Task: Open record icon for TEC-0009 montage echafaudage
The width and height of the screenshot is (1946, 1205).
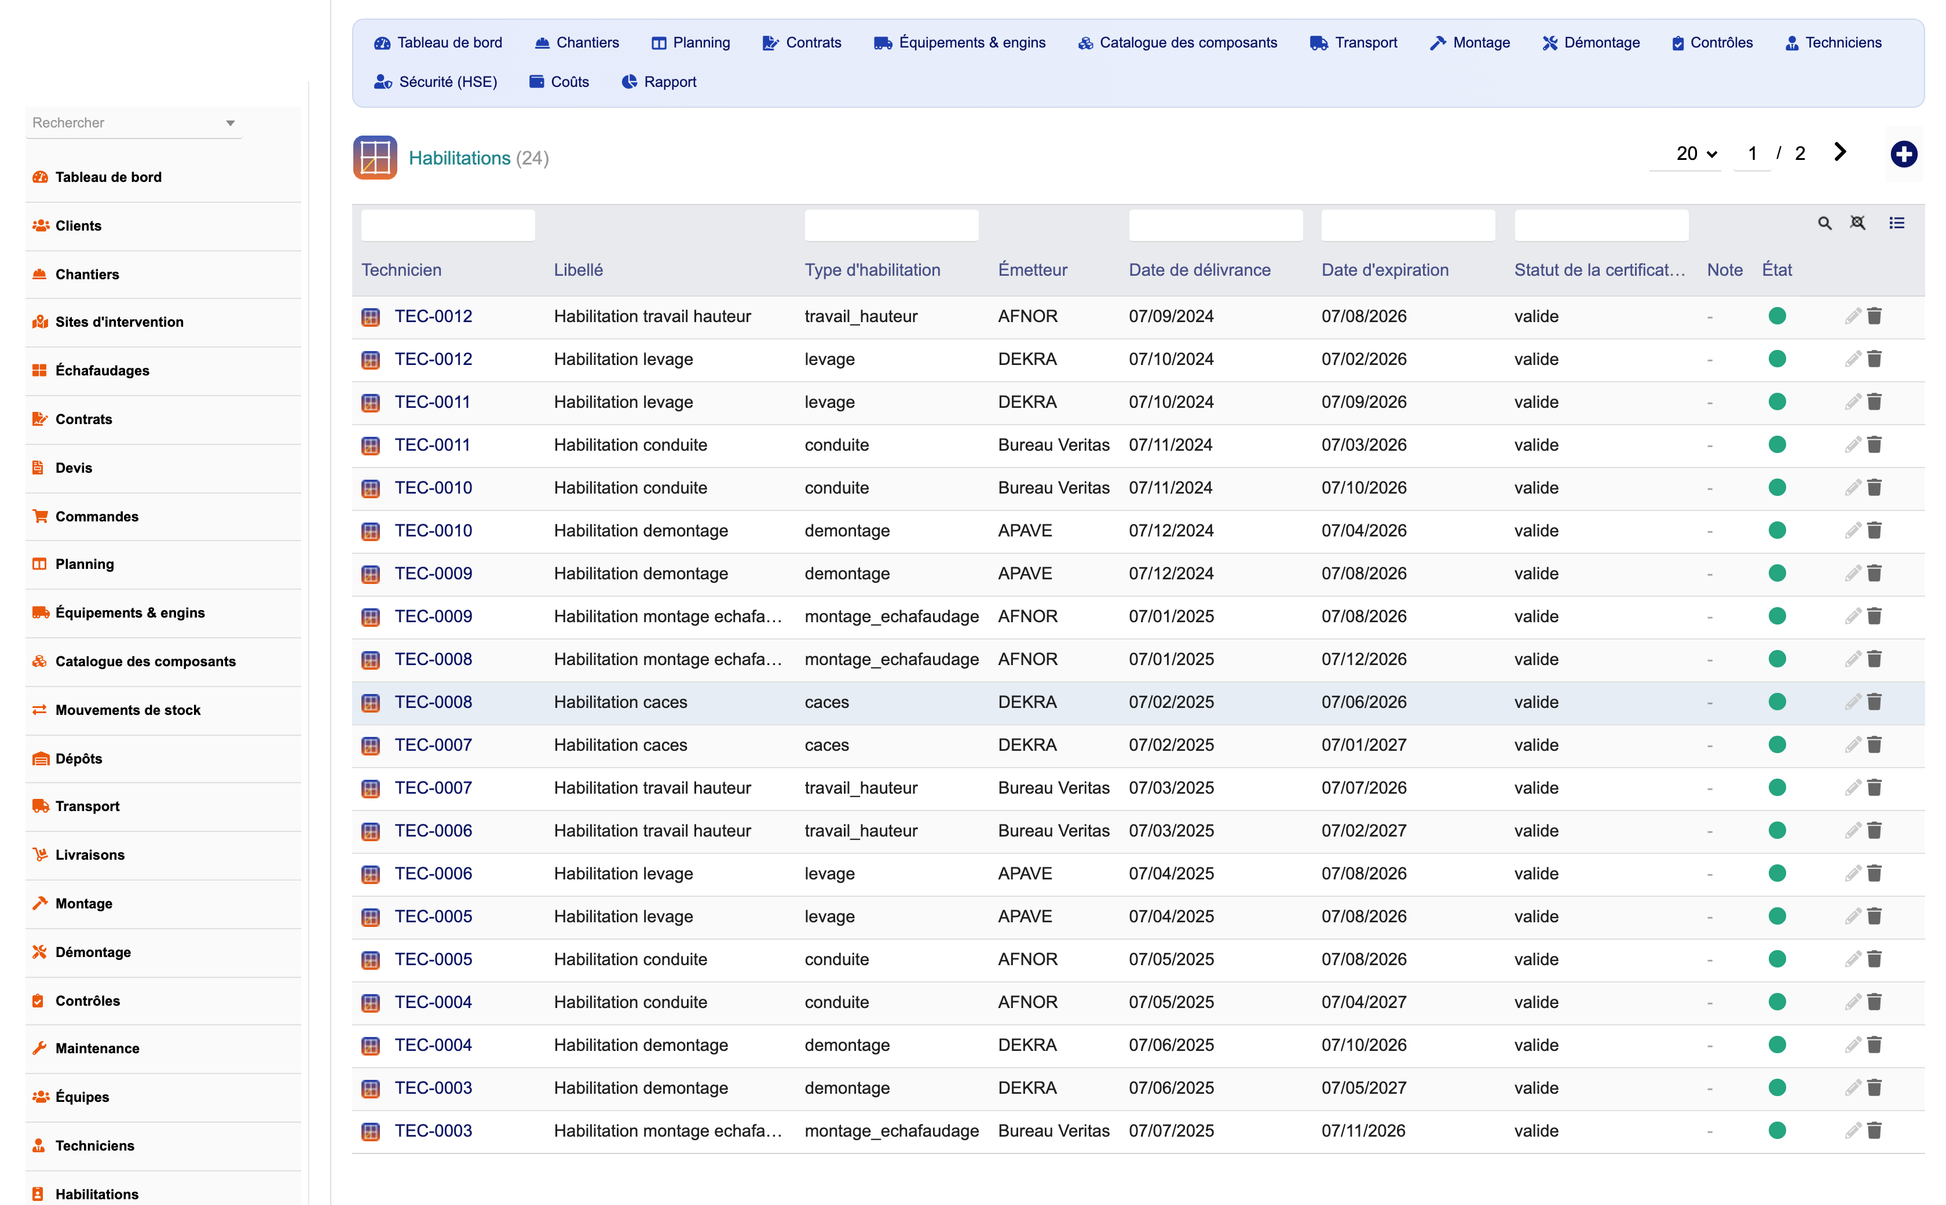Action: 370,617
